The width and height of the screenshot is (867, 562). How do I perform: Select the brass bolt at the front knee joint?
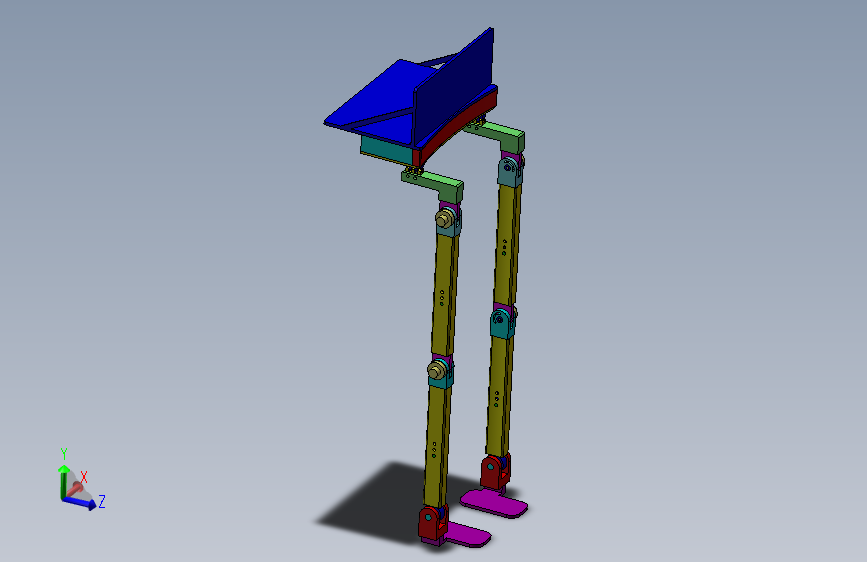pyautogui.click(x=437, y=370)
